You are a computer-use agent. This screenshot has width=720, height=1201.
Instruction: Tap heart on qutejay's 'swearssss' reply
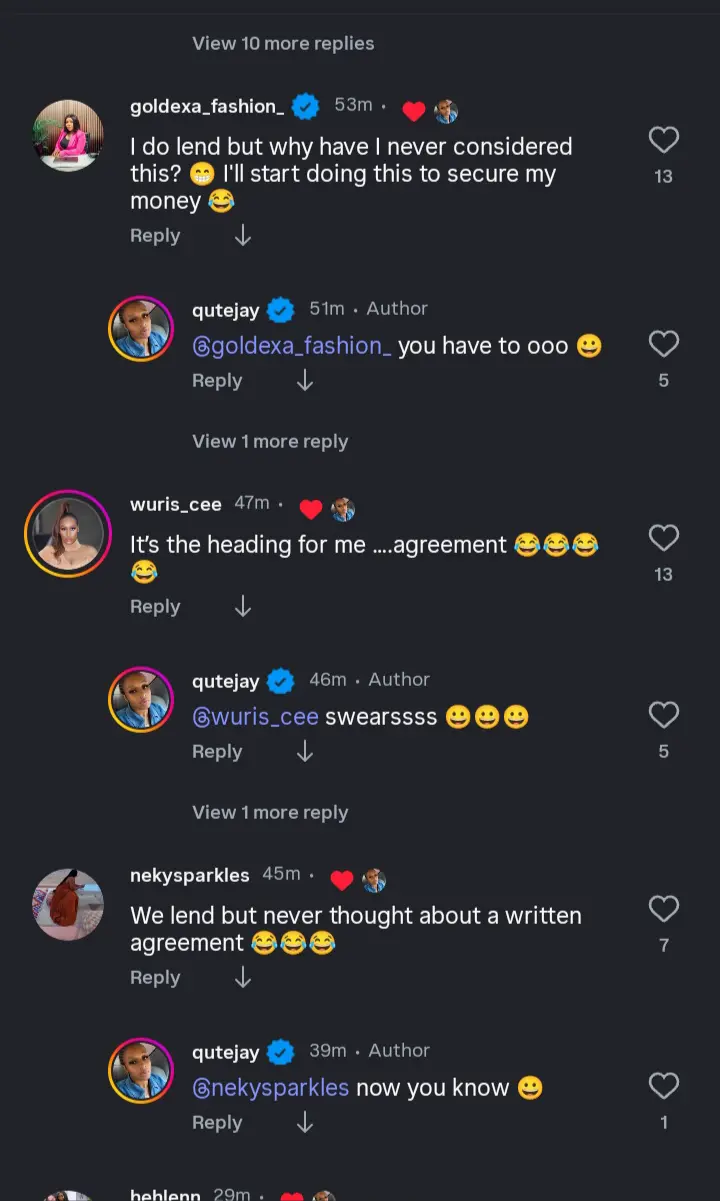coord(664,715)
